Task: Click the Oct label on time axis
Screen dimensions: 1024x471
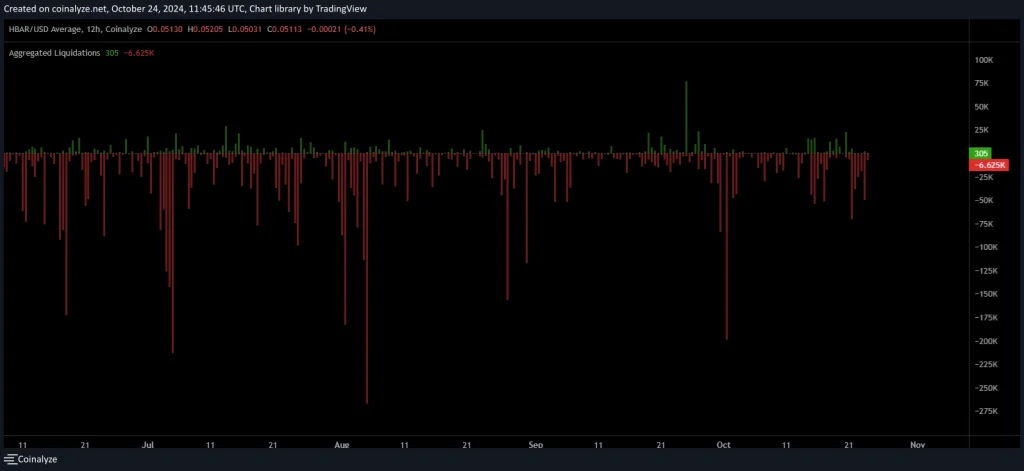Action: 723,445
